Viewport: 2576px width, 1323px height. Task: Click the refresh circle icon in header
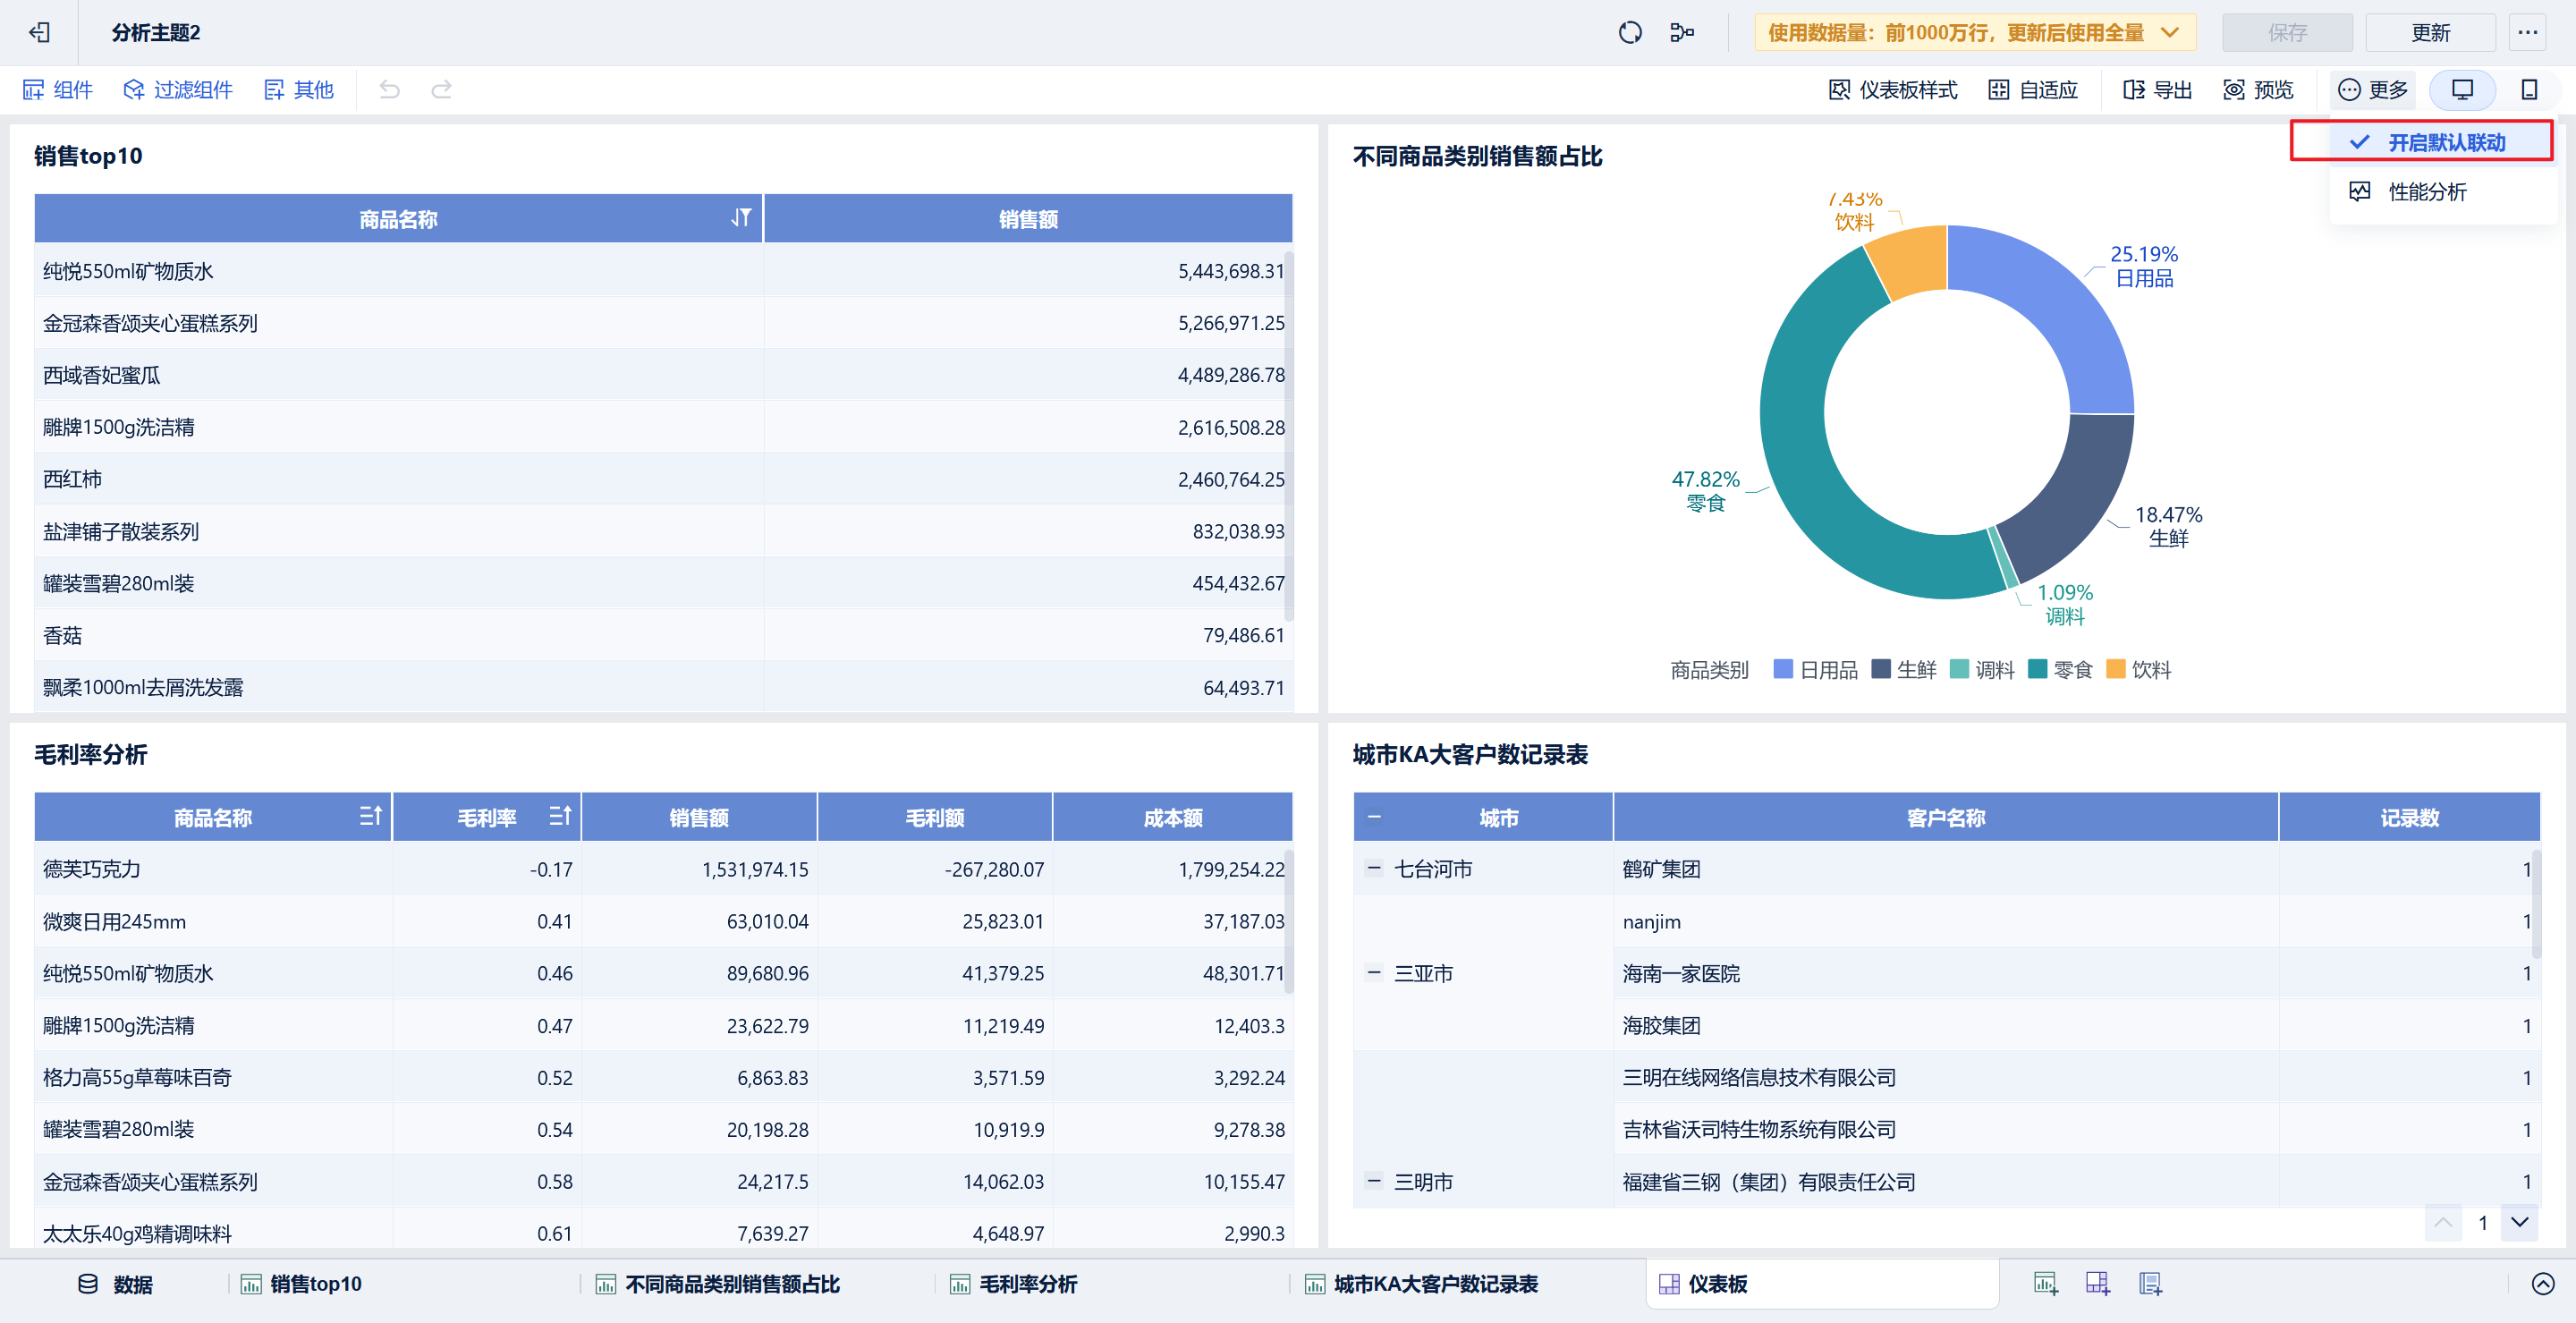[1629, 33]
